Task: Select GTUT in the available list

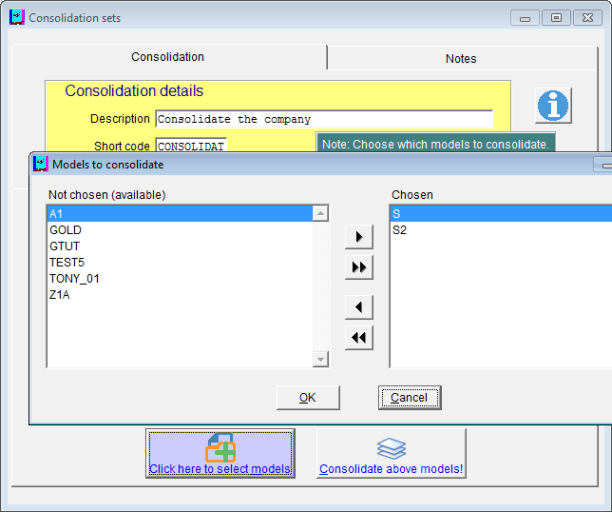Action: (180, 246)
